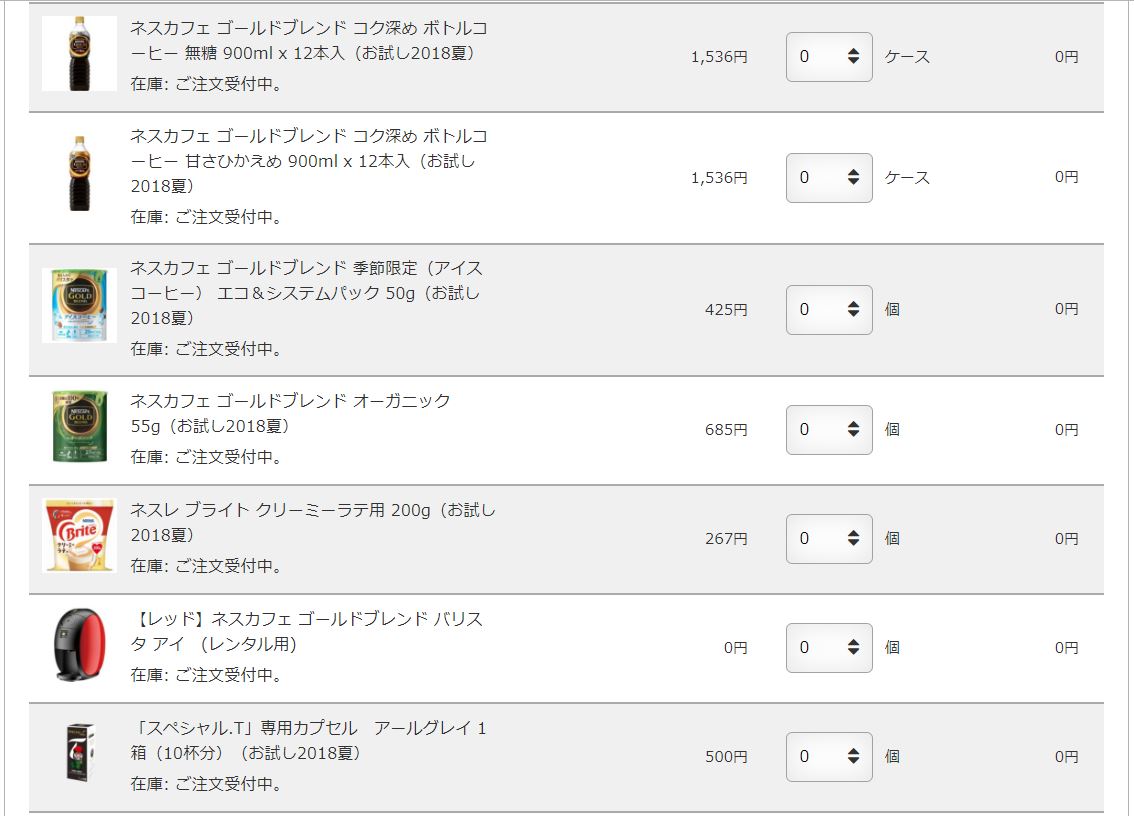This screenshot has width=1134, height=816.
Task: Open the 季節限定 アイスコーヒー product title
Action: [x=307, y=293]
